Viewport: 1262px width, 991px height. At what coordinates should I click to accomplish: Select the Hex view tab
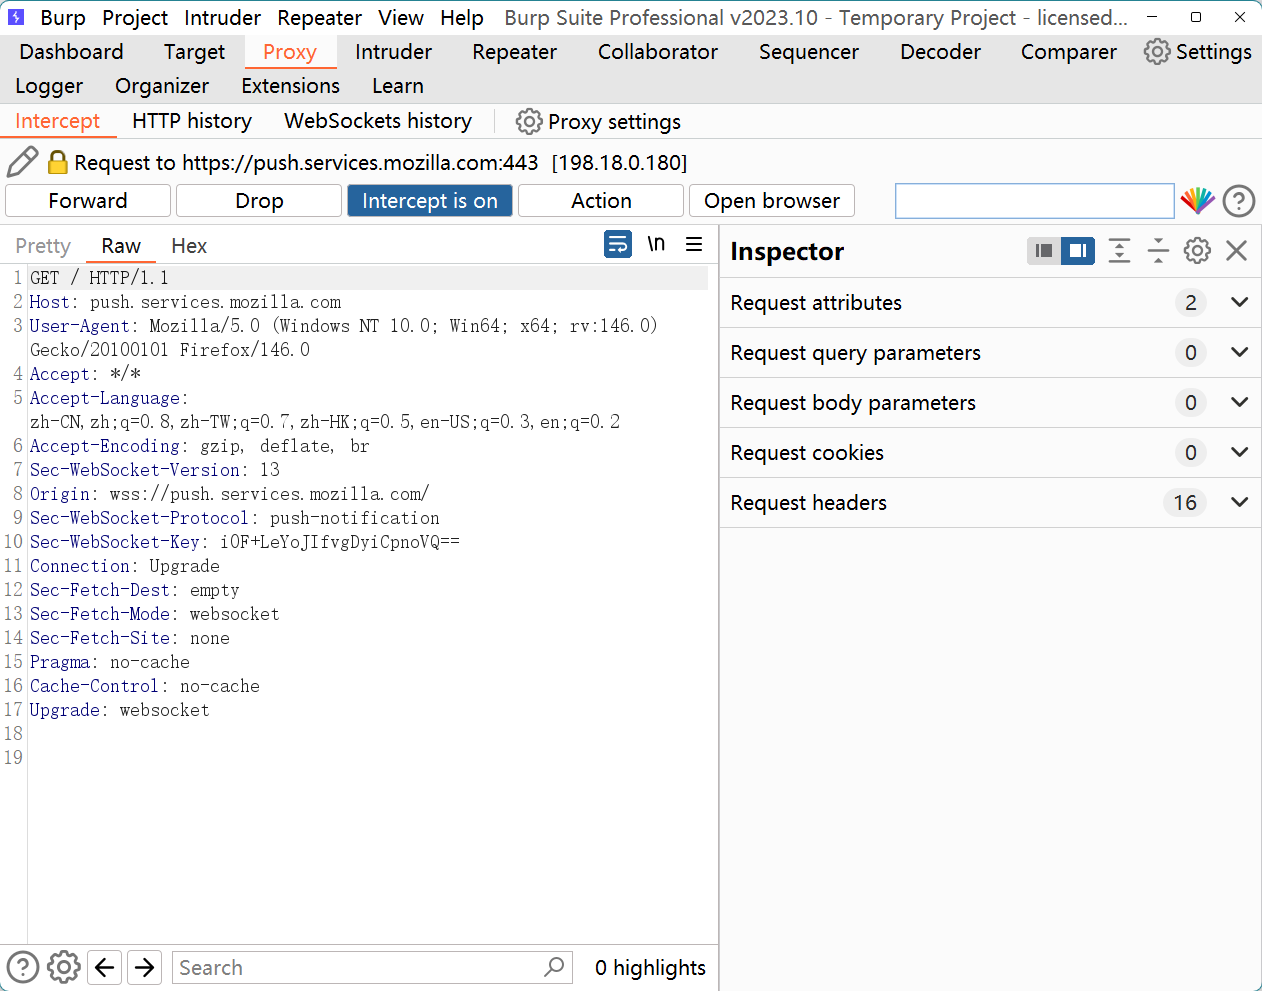189,246
